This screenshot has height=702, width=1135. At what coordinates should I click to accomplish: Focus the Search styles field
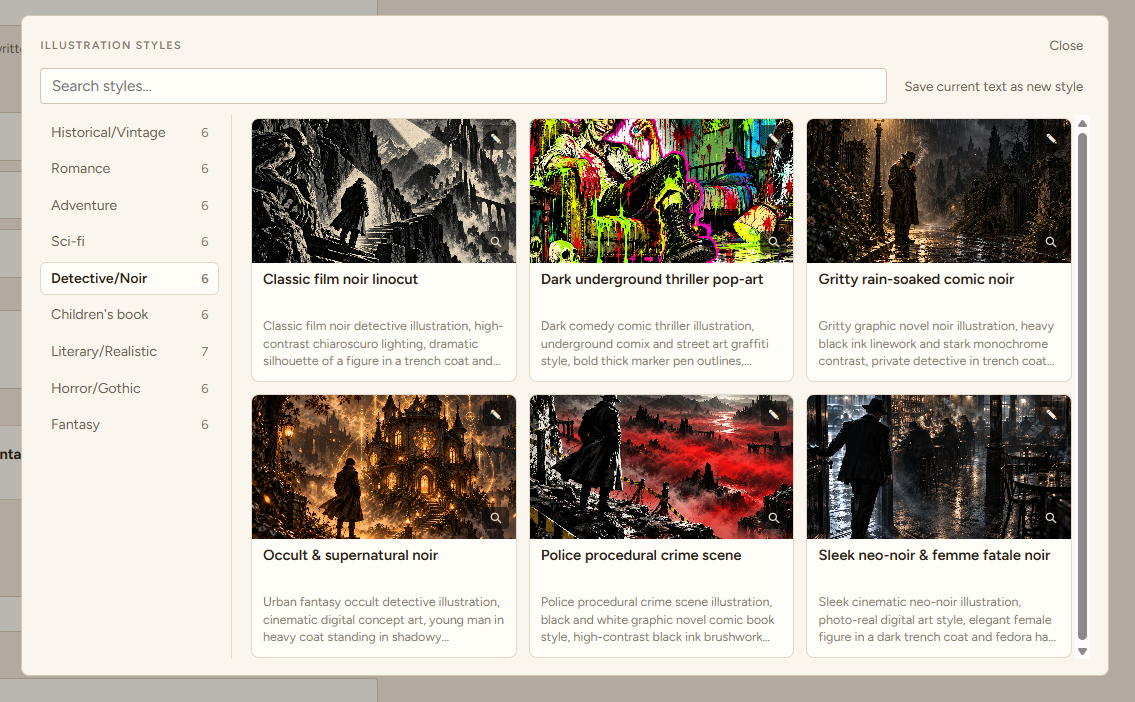(463, 86)
